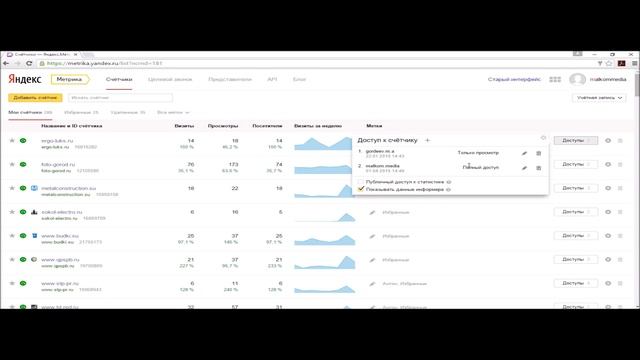Open the sokol-electro.ru counter link
The image size is (640, 360).
point(62,212)
